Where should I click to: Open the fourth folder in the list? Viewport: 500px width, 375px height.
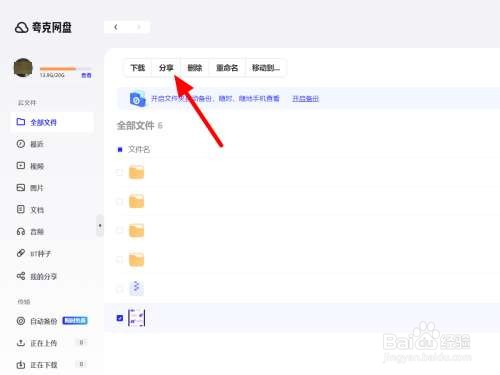click(136, 259)
